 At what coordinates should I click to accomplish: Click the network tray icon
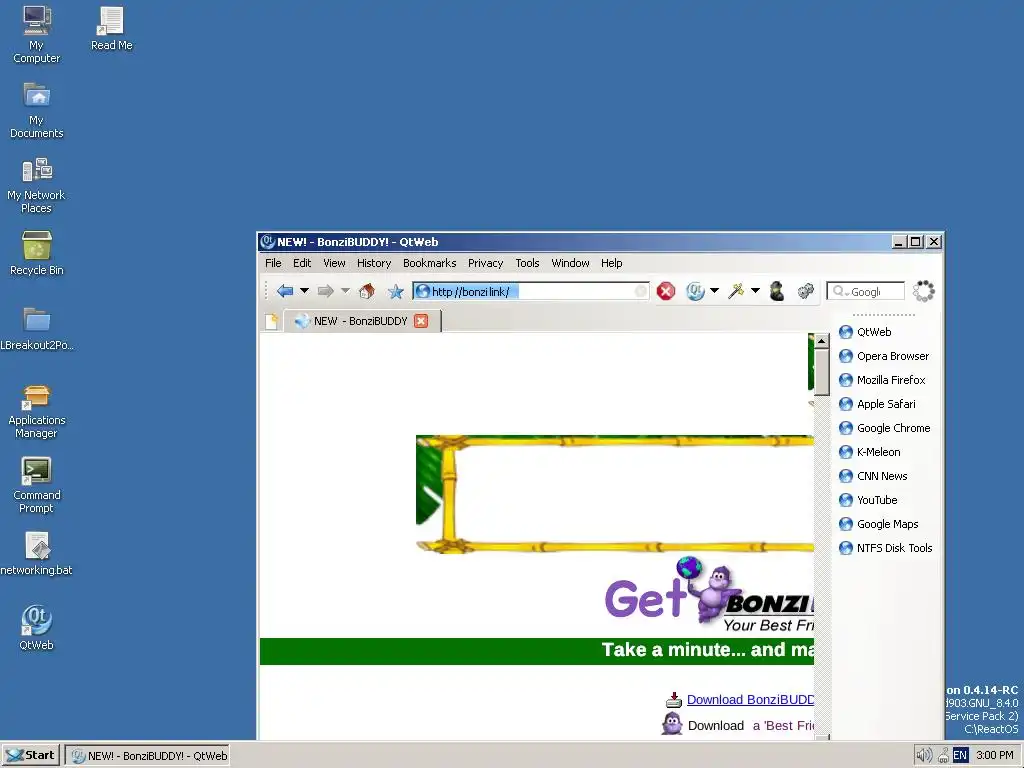point(943,756)
